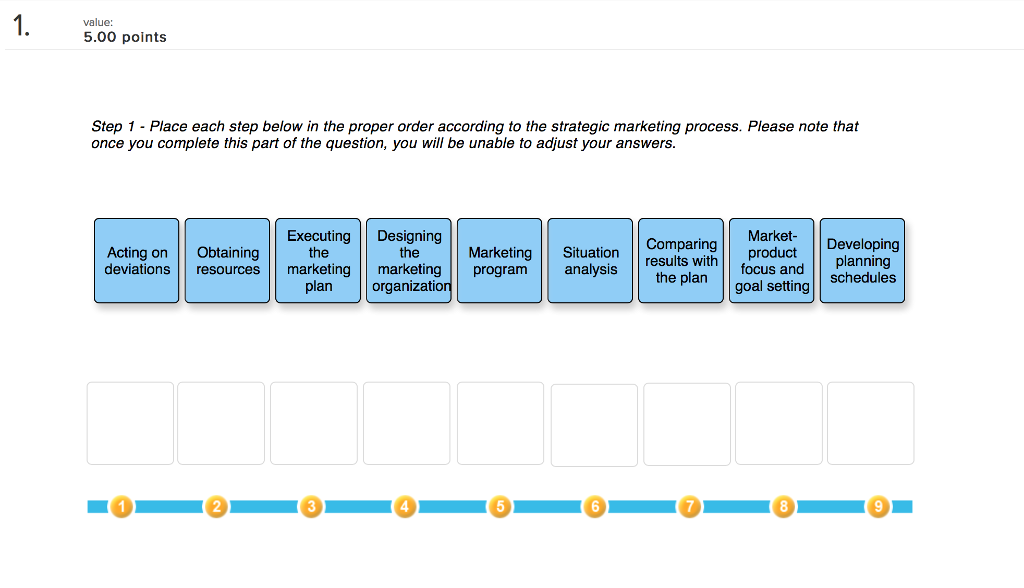Viewport: 1024px width, 588px height.
Task: Click the empty drop slot above marker 5
Action: point(500,423)
